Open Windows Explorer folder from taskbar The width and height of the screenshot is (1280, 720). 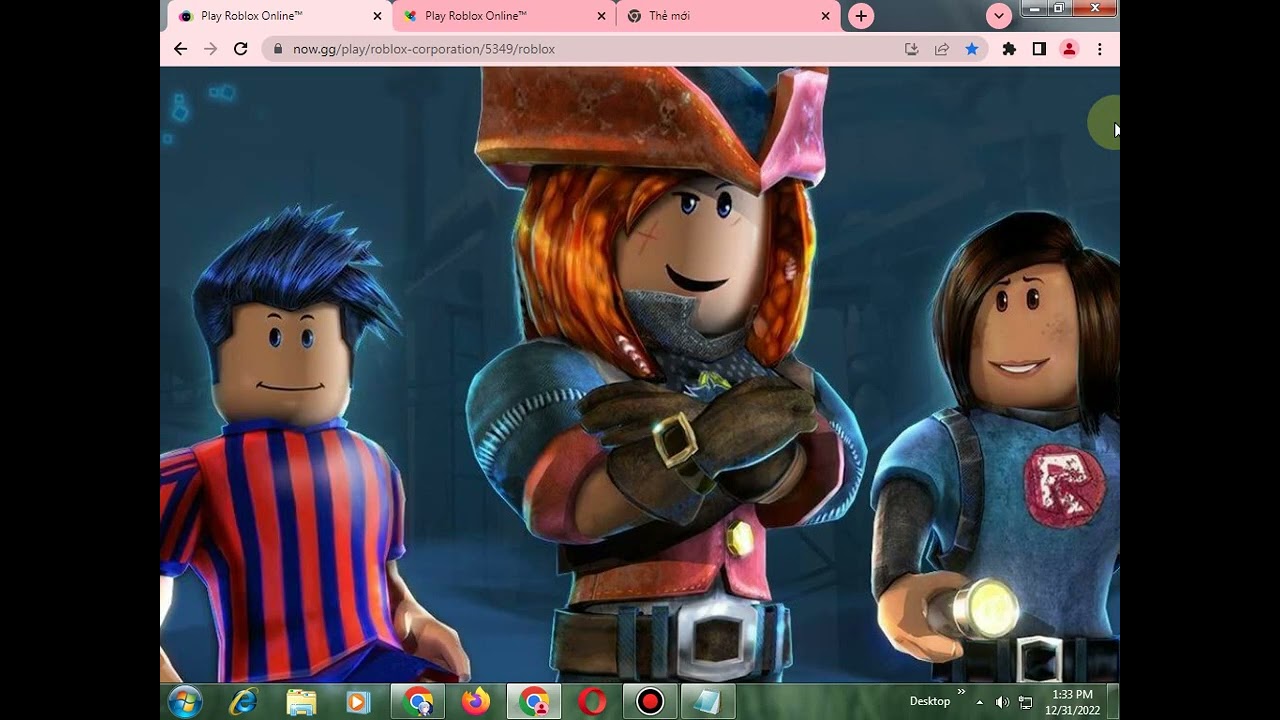[x=301, y=702]
